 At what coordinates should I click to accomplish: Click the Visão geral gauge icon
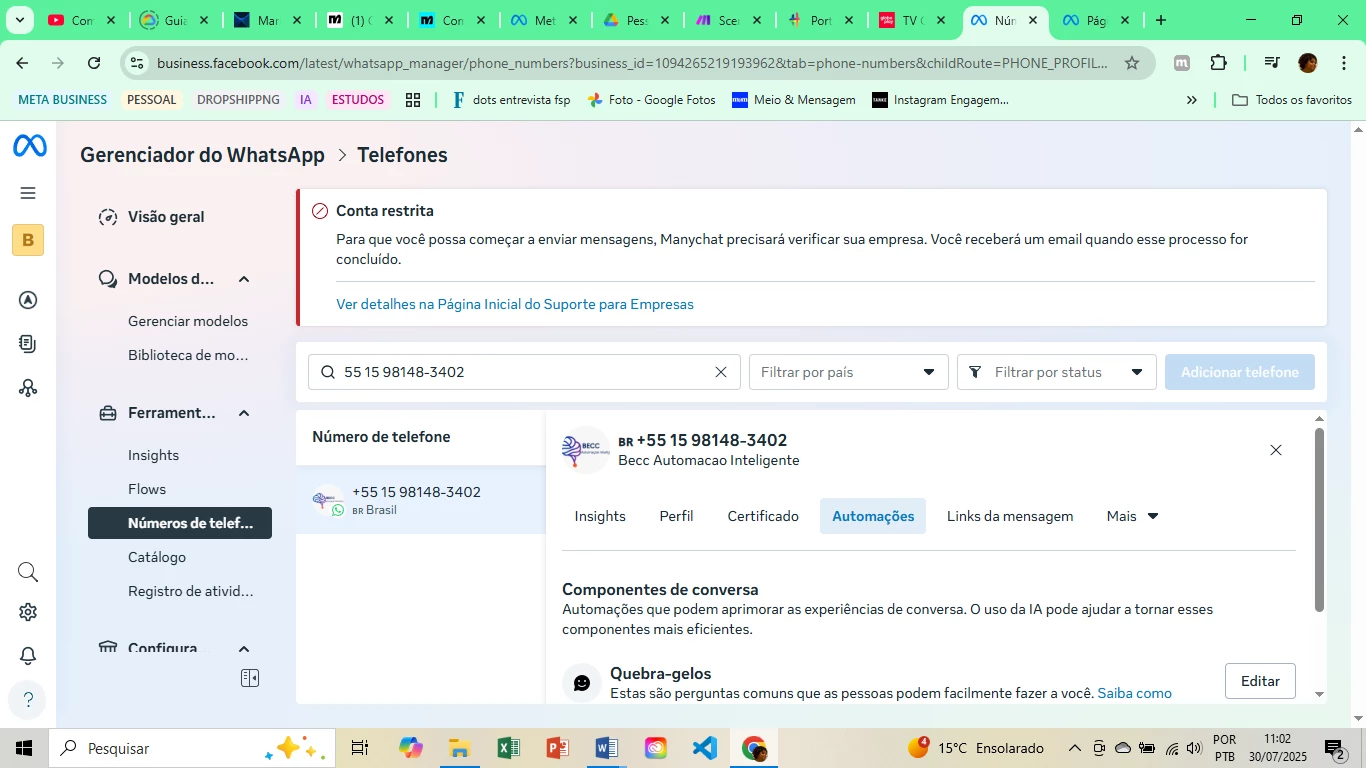coord(108,217)
